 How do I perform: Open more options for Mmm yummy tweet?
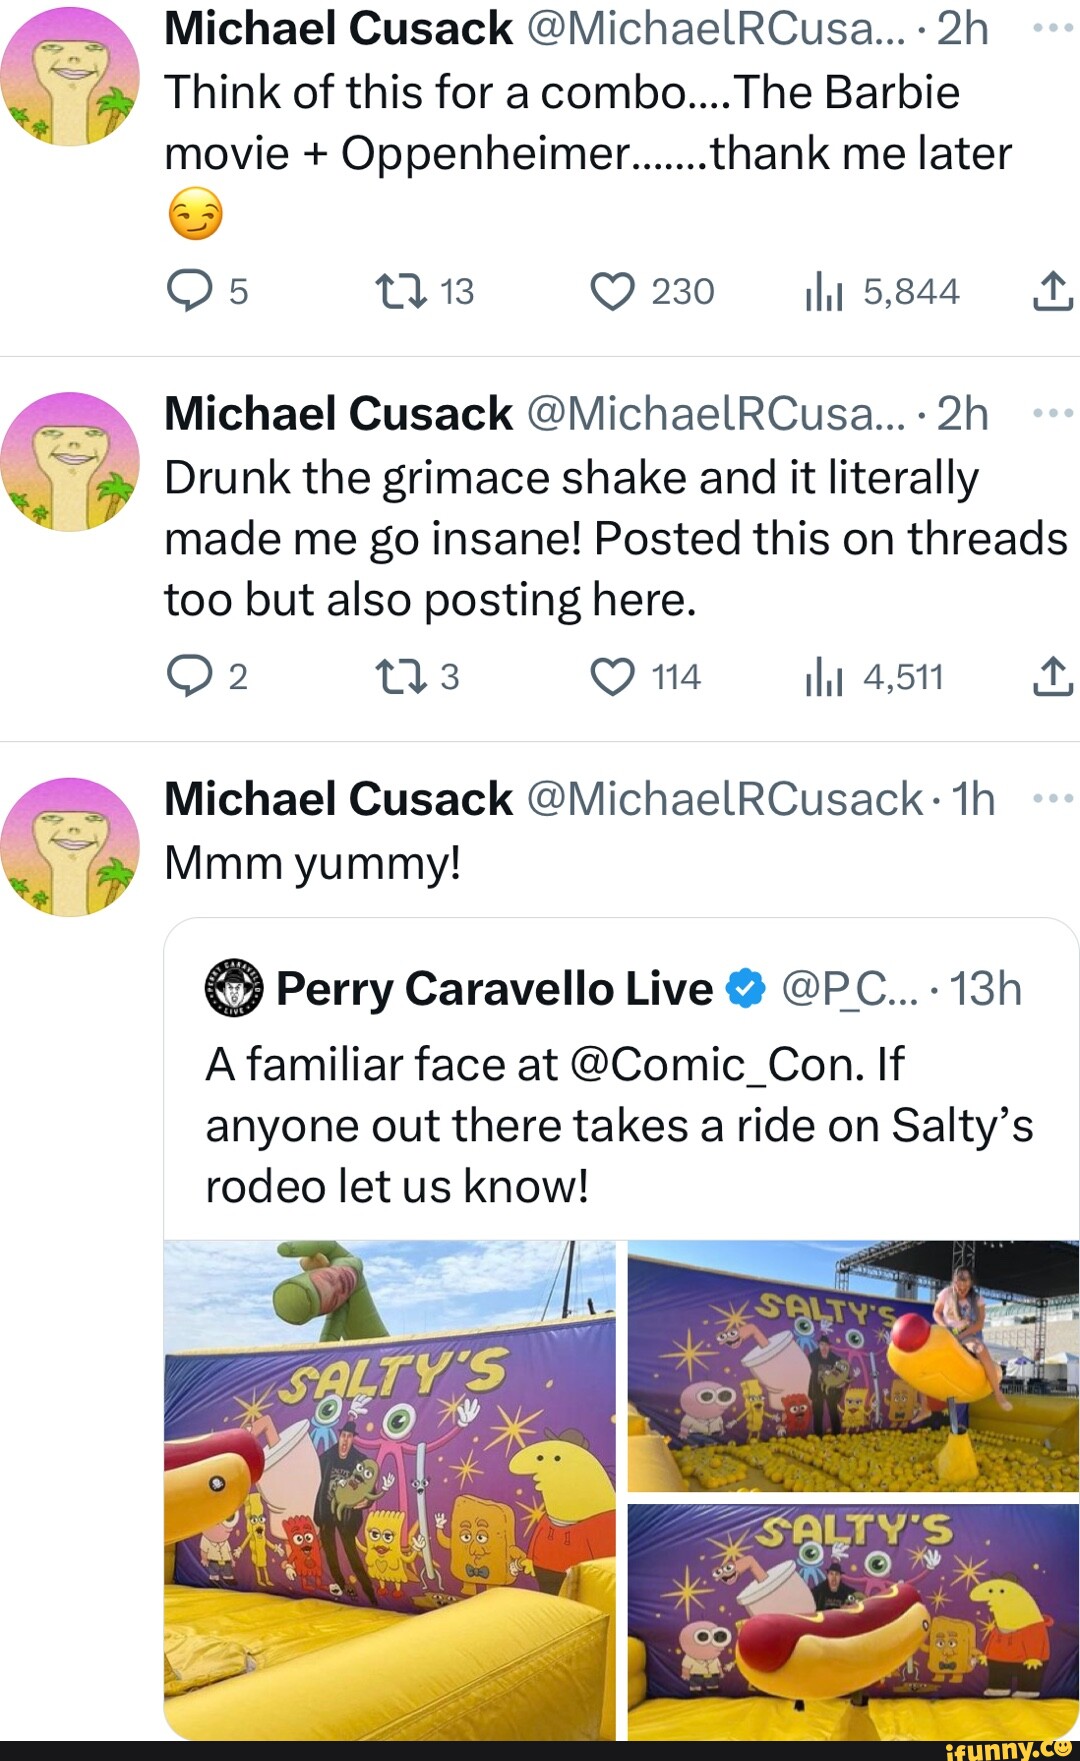click(x=1052, y=798)
